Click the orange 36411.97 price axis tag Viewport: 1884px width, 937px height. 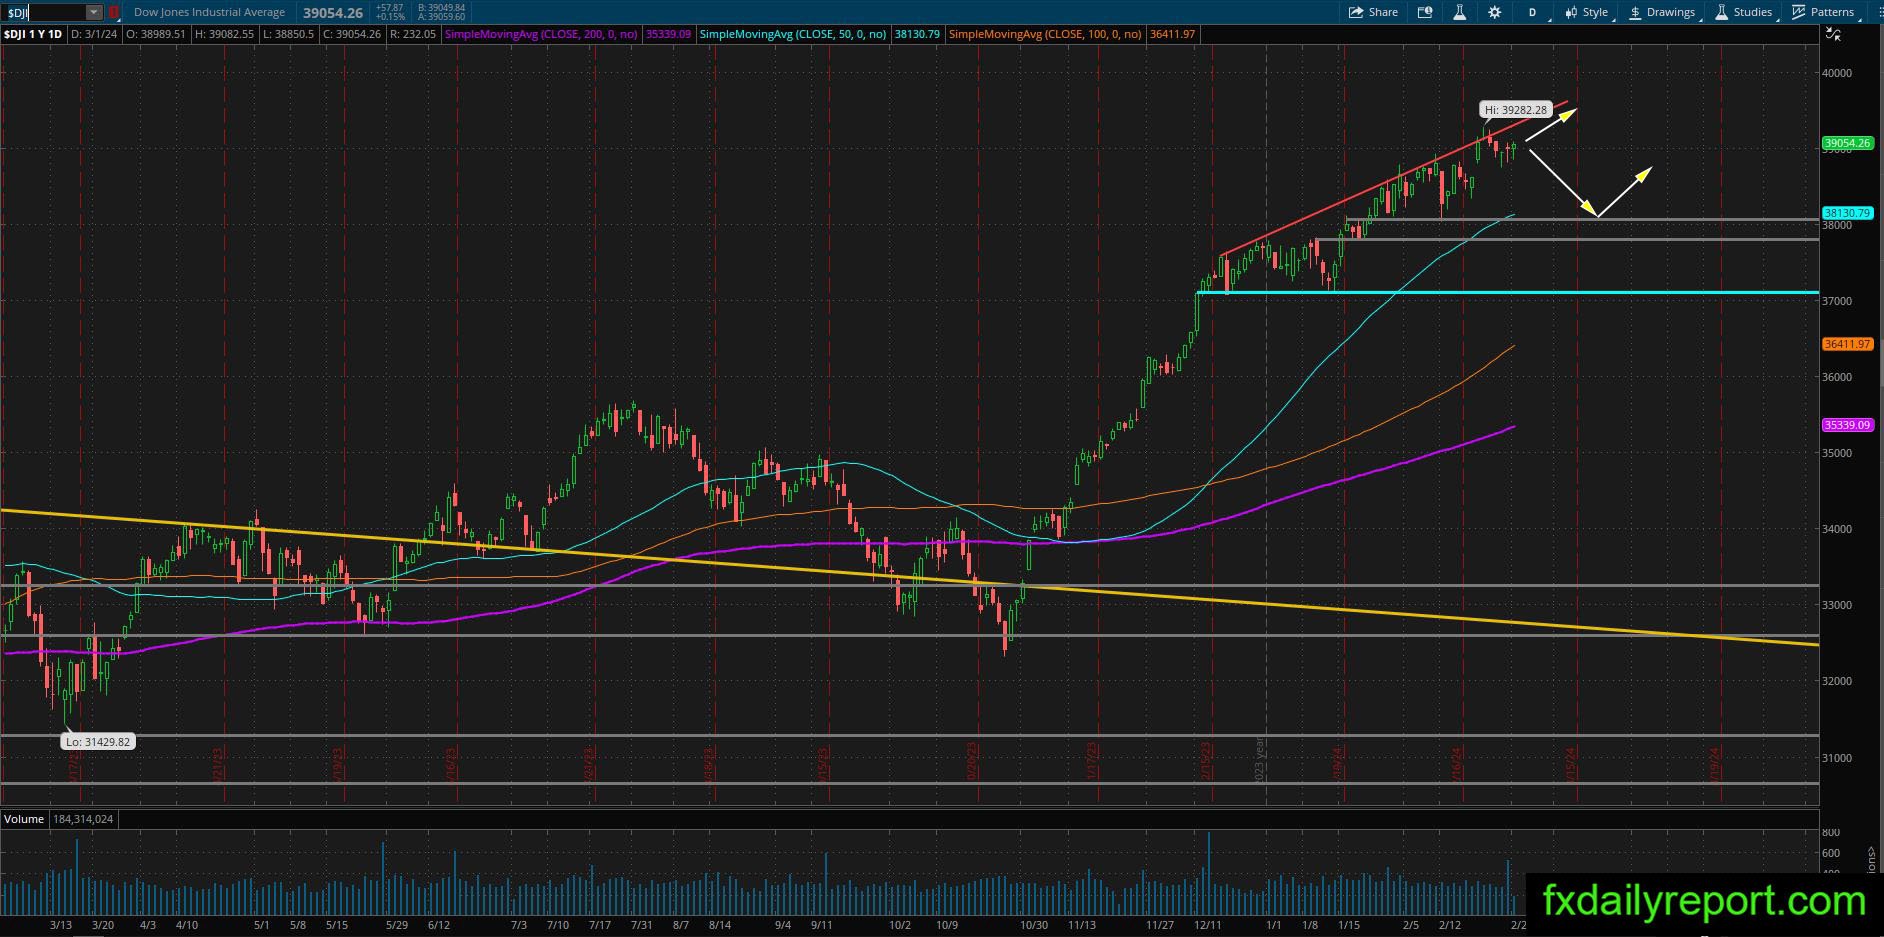click(x=1847, y=344)
